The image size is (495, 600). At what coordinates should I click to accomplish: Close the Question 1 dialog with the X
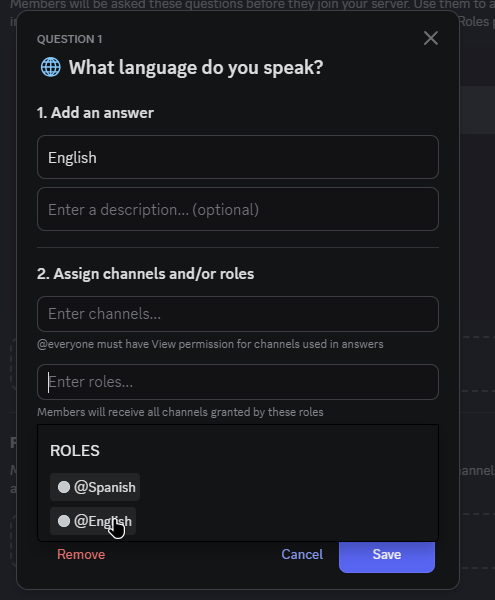click(x=431, y=38)
